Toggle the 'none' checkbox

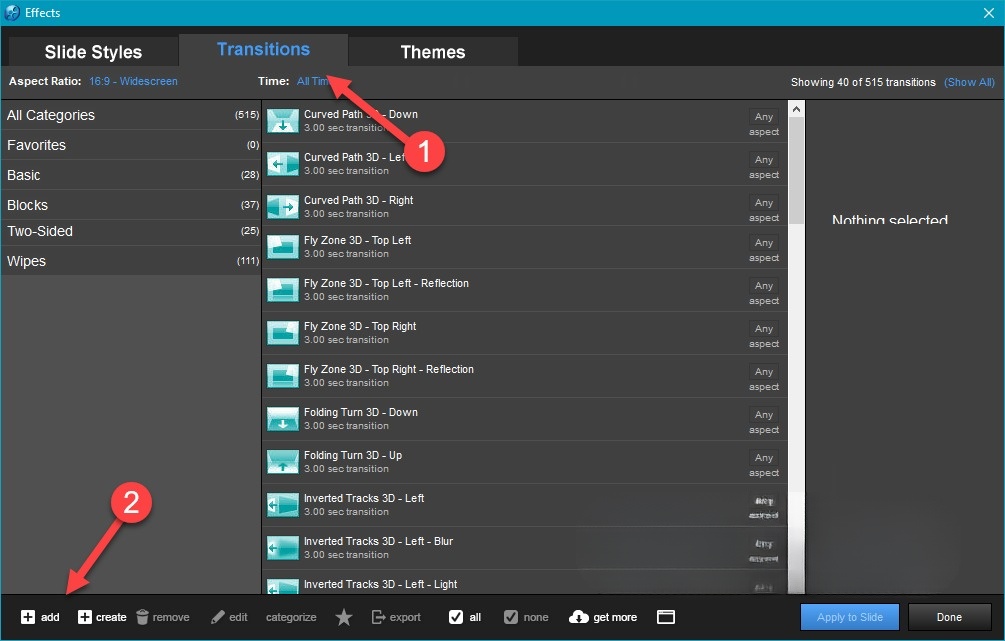point(511,617)
